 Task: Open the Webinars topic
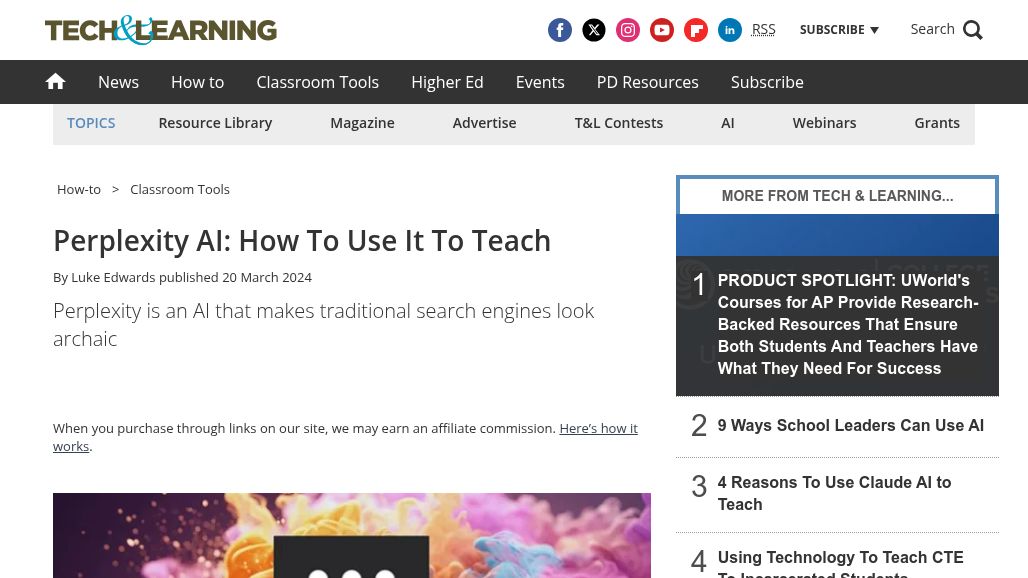tap(824, 123)
